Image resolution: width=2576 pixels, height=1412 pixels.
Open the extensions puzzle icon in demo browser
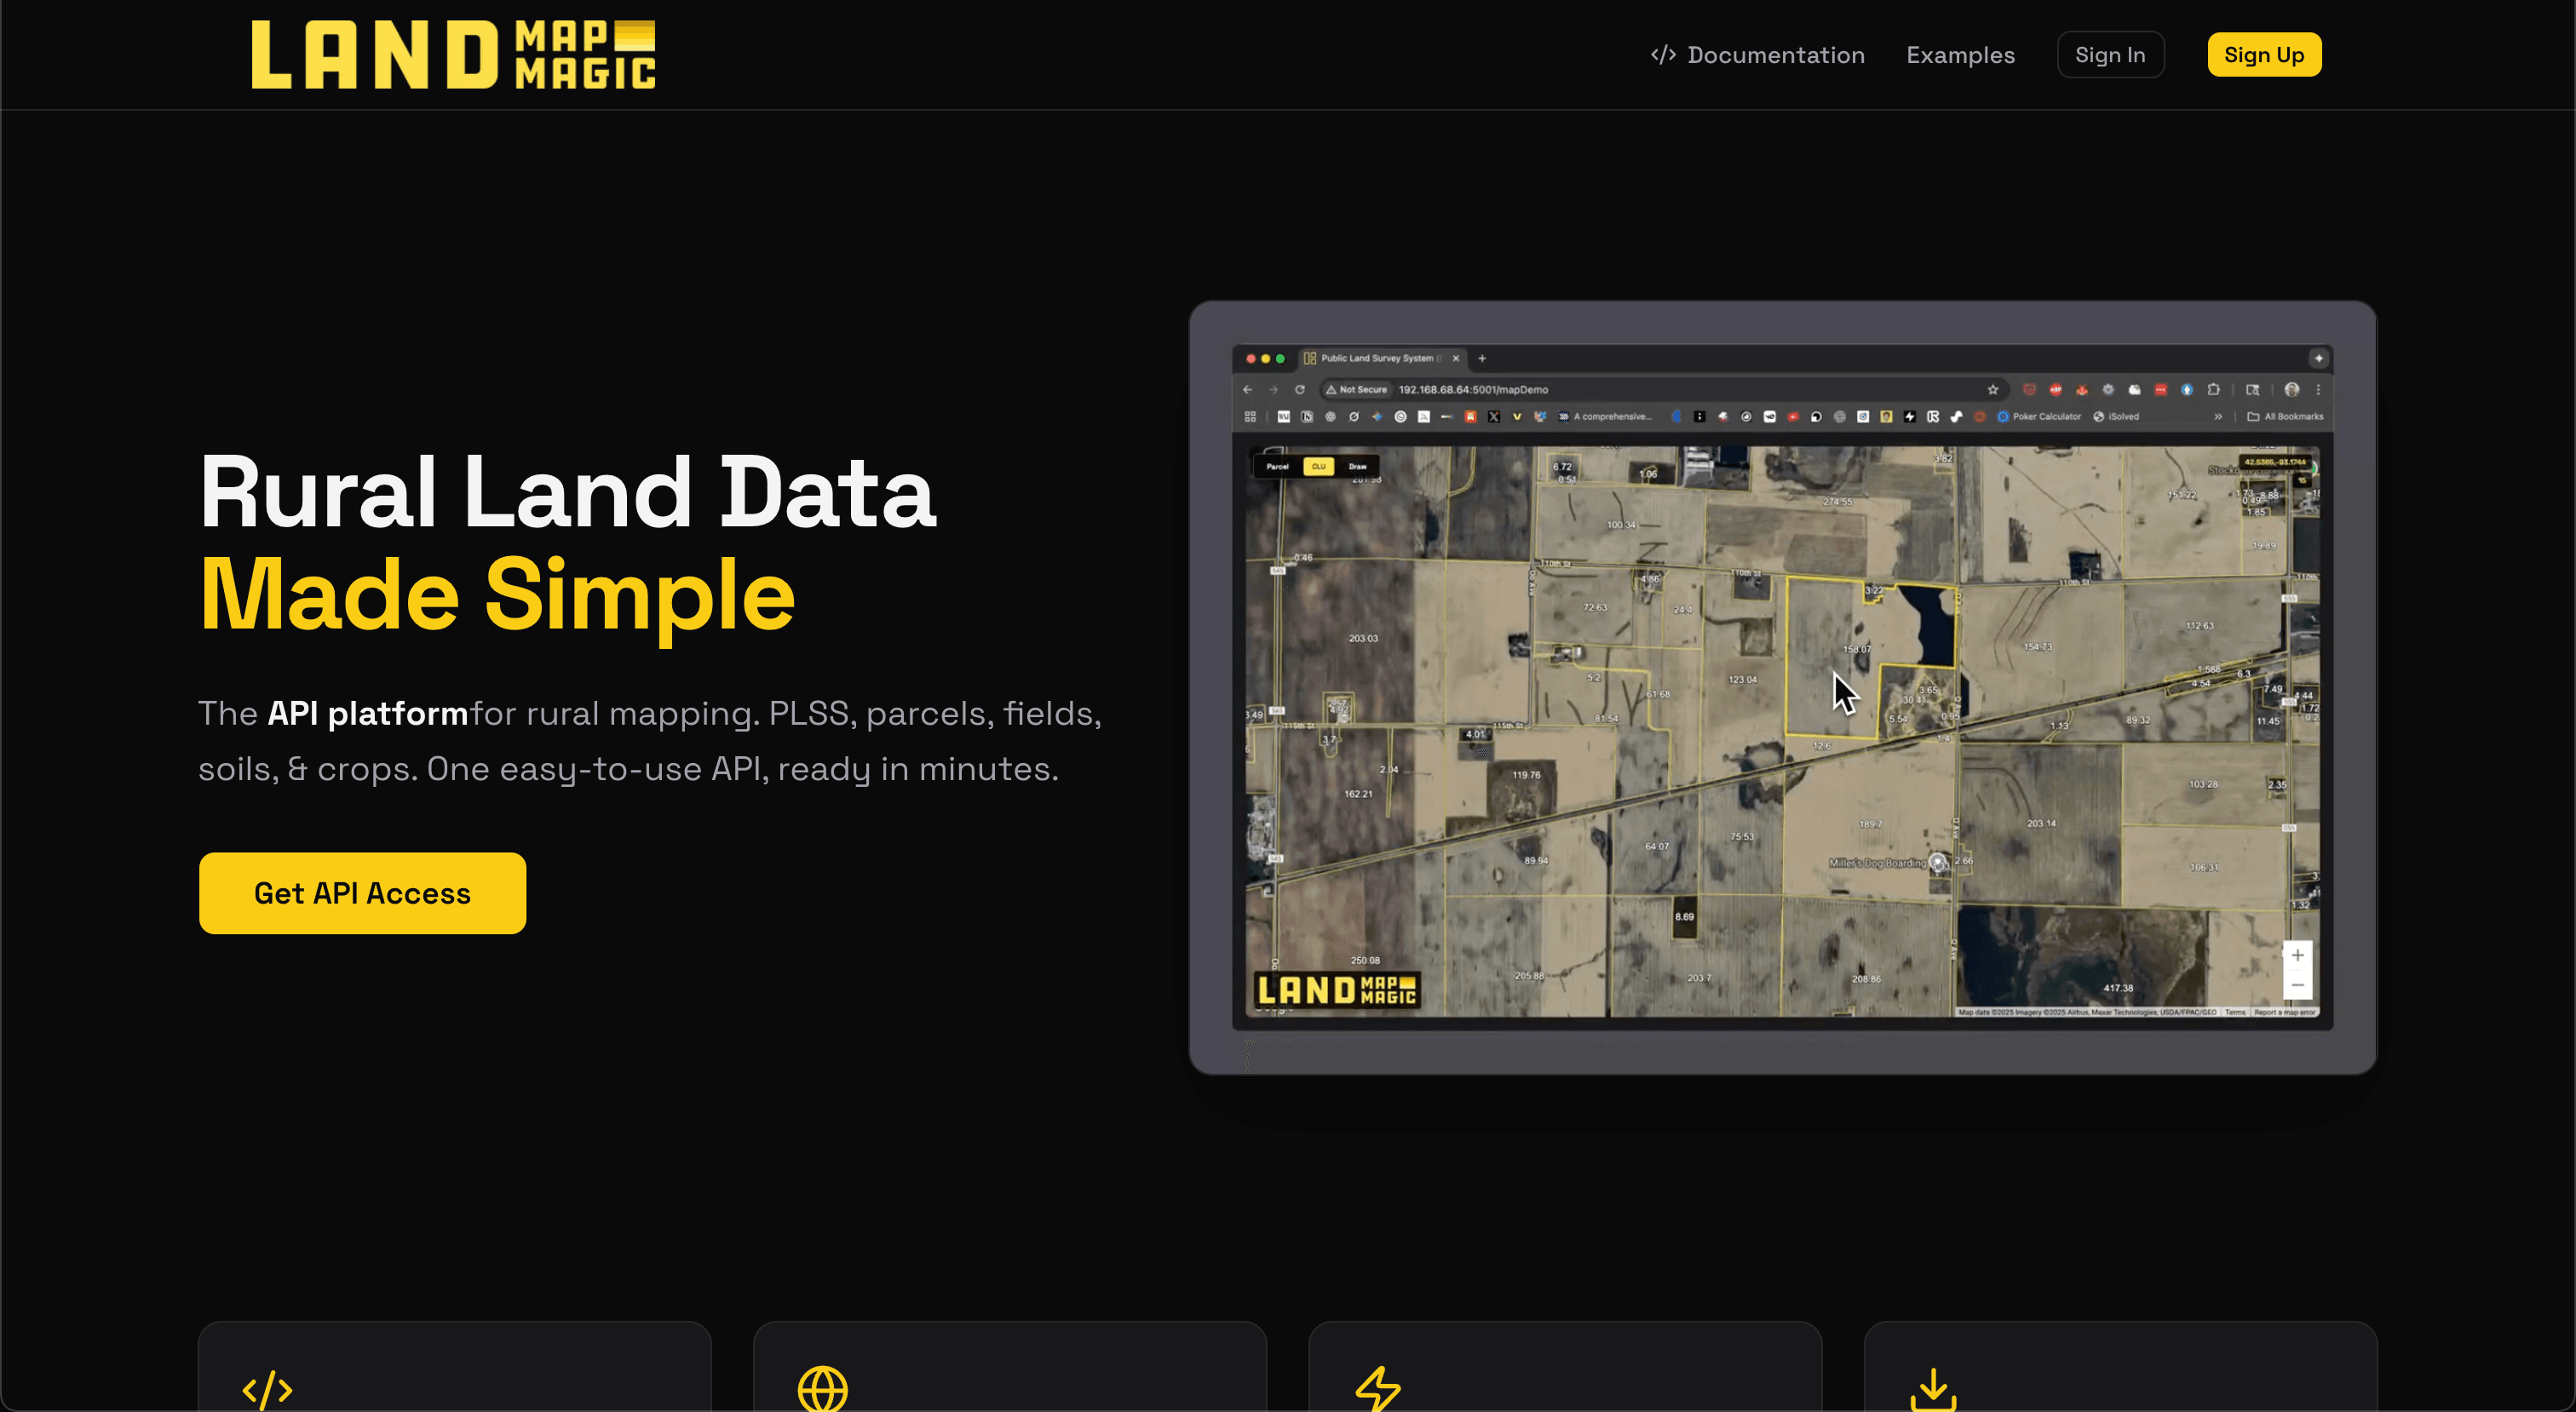2213,390
